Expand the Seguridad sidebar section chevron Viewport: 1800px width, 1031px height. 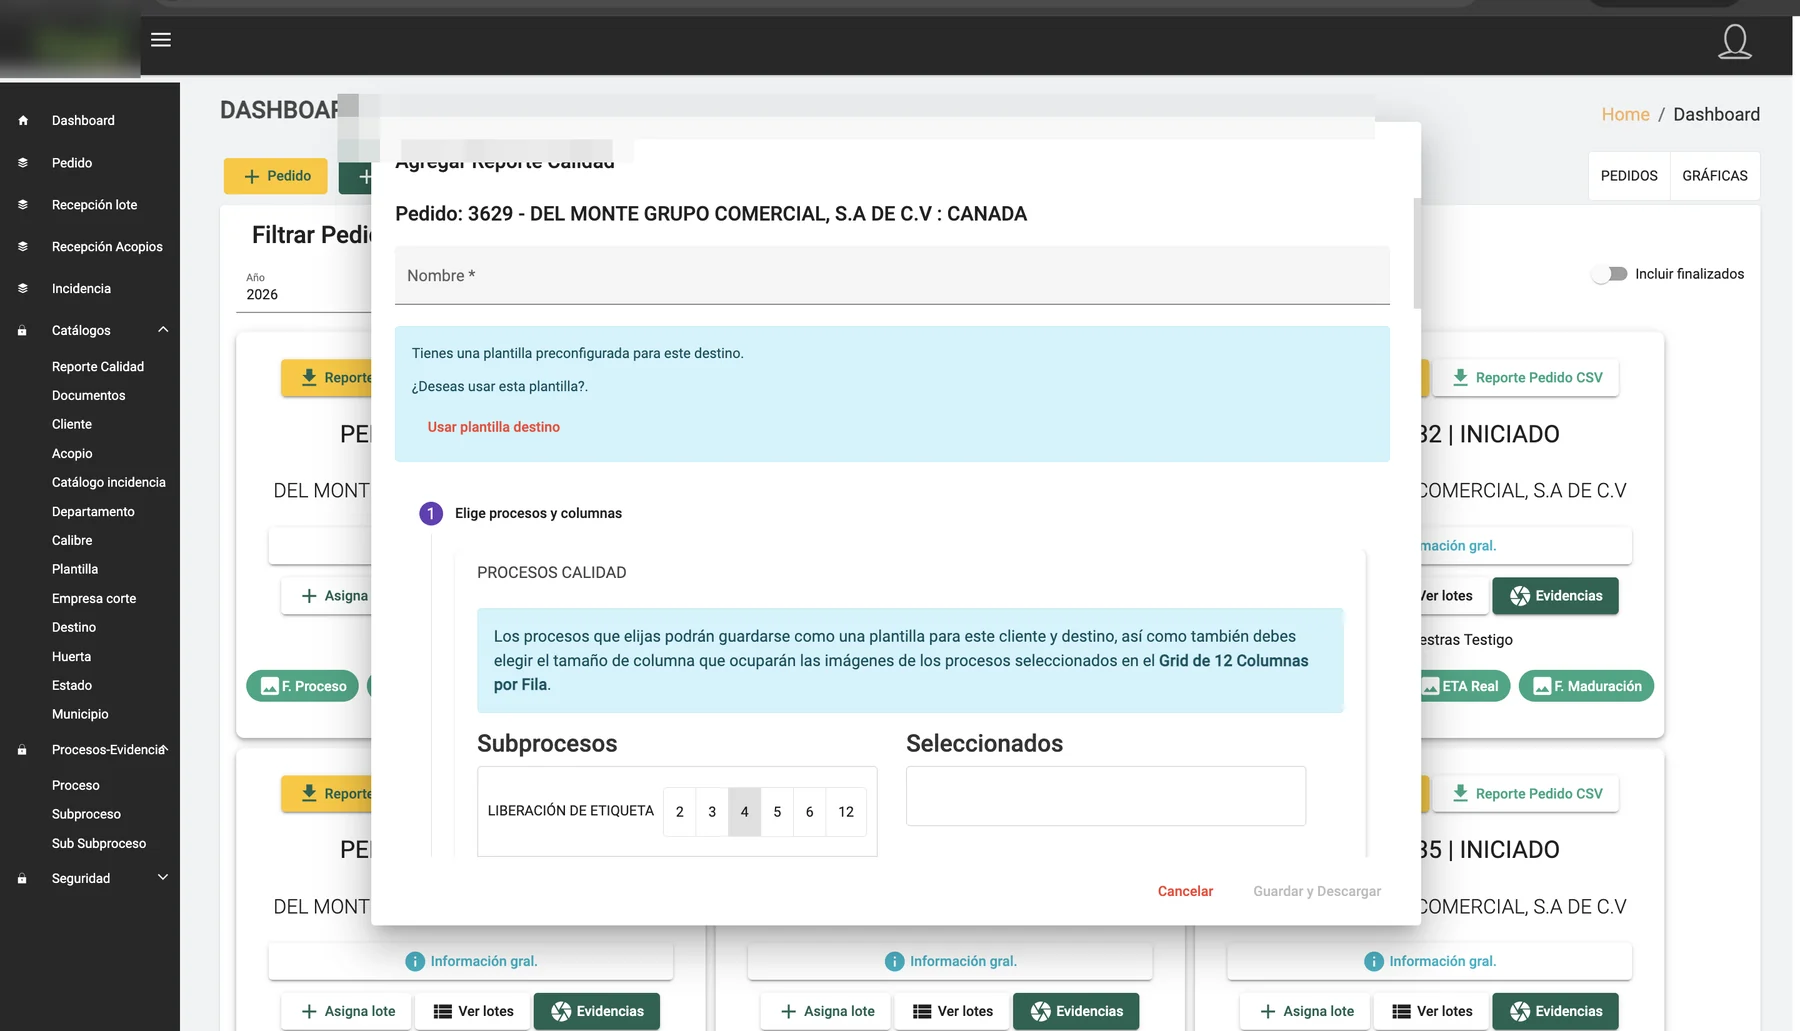[x=163, y=878]
